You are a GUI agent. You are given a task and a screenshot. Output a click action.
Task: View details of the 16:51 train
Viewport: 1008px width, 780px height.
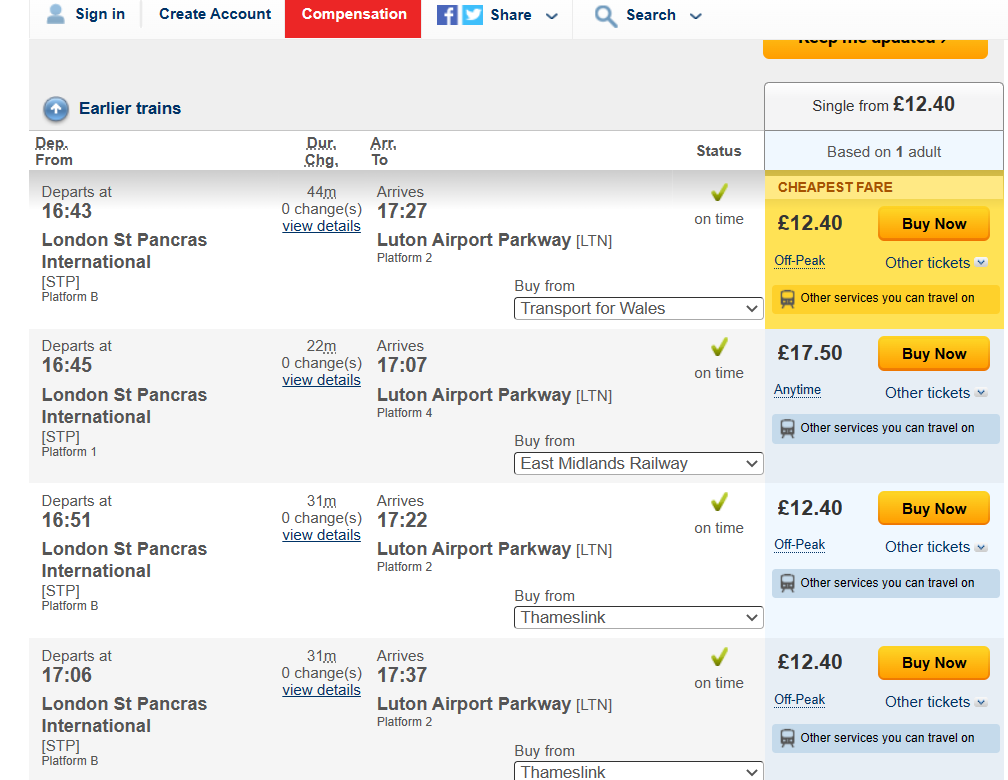(x=321, y=535)
